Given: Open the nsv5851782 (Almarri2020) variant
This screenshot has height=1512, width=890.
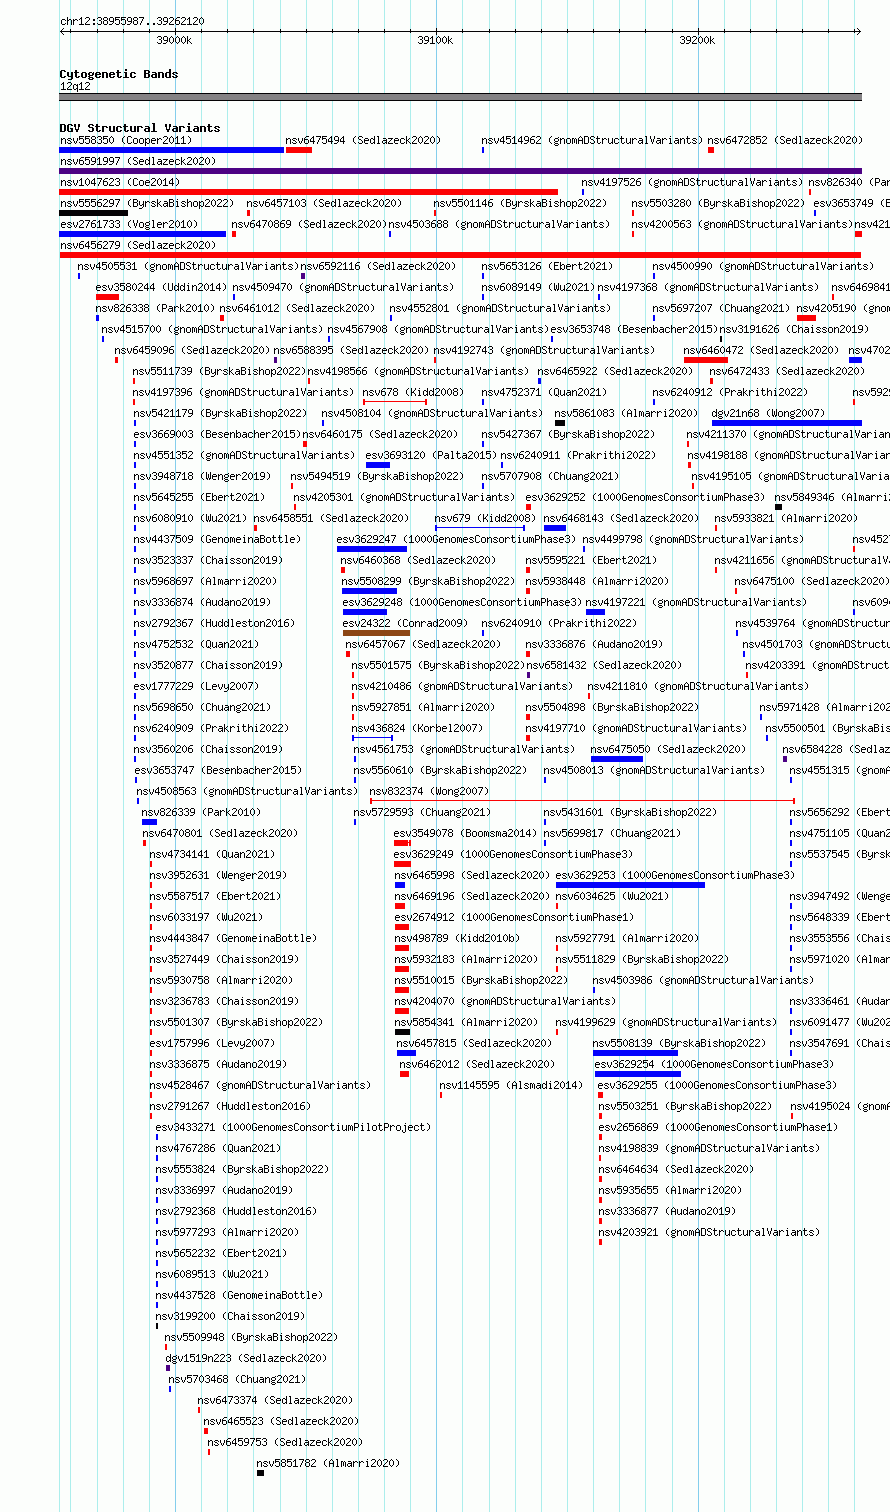Looking at the screenshot, I should (328, 1464).
